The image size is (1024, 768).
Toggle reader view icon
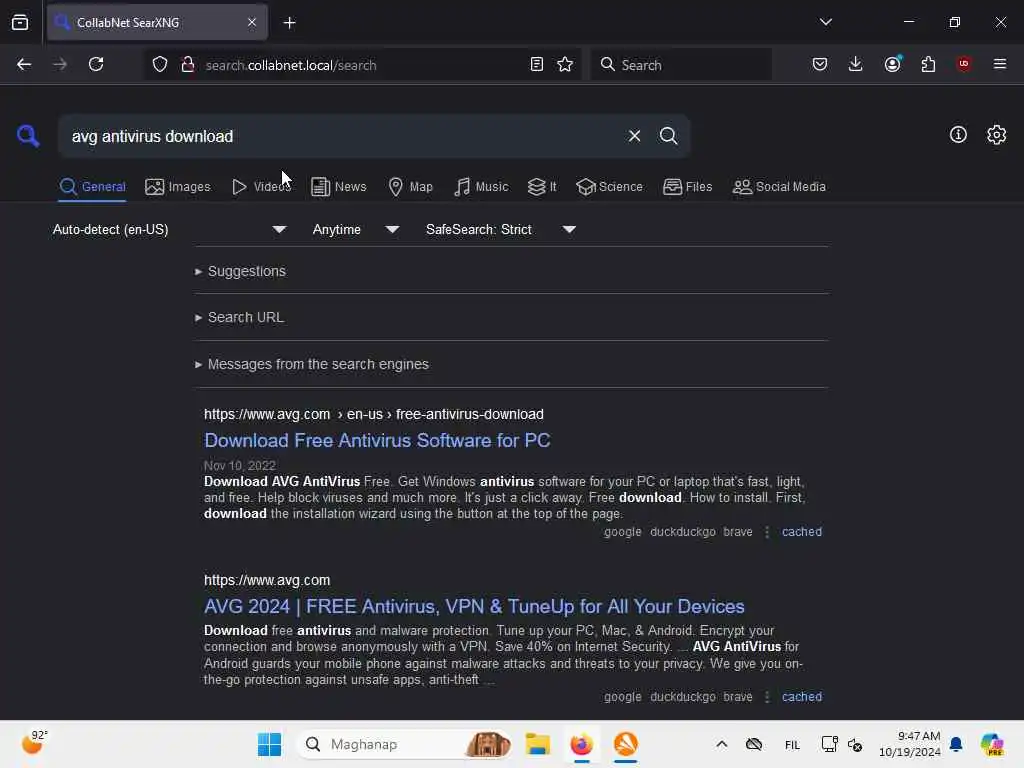[x=536, y=64]
